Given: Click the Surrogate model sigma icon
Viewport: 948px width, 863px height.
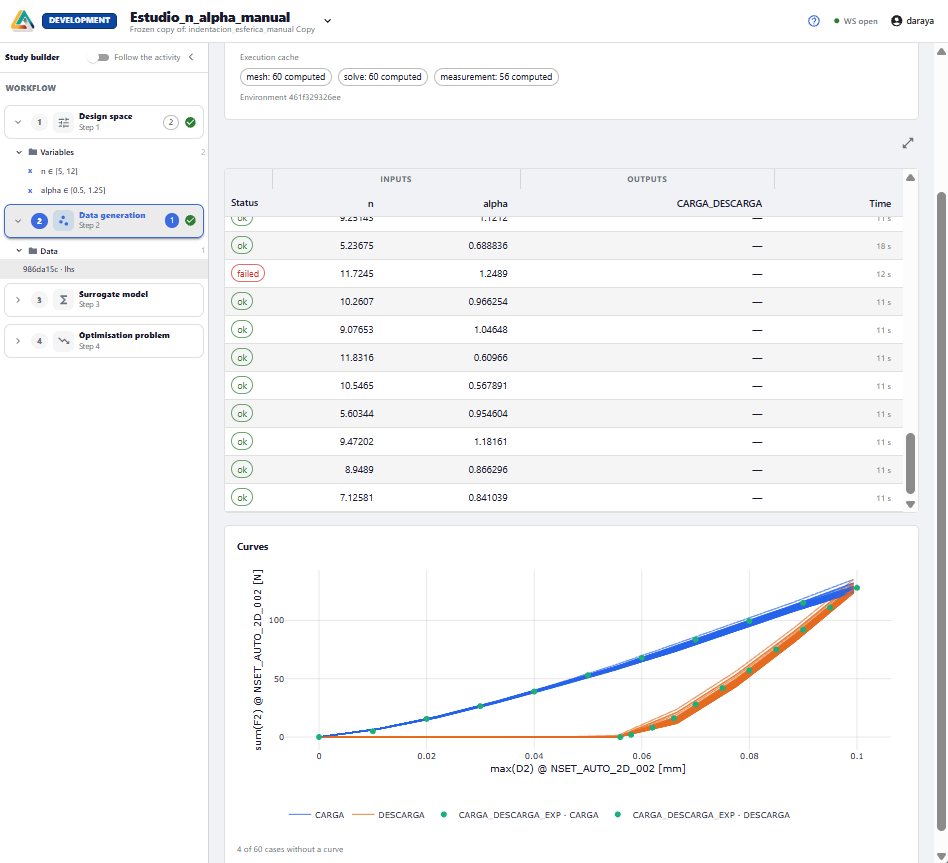Looking at the screenshot, I should click(x=63, y=300).
